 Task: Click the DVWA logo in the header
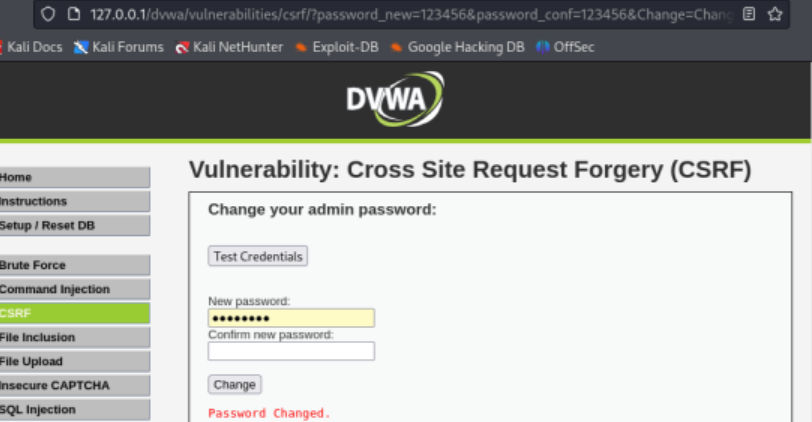pos(394,98)
